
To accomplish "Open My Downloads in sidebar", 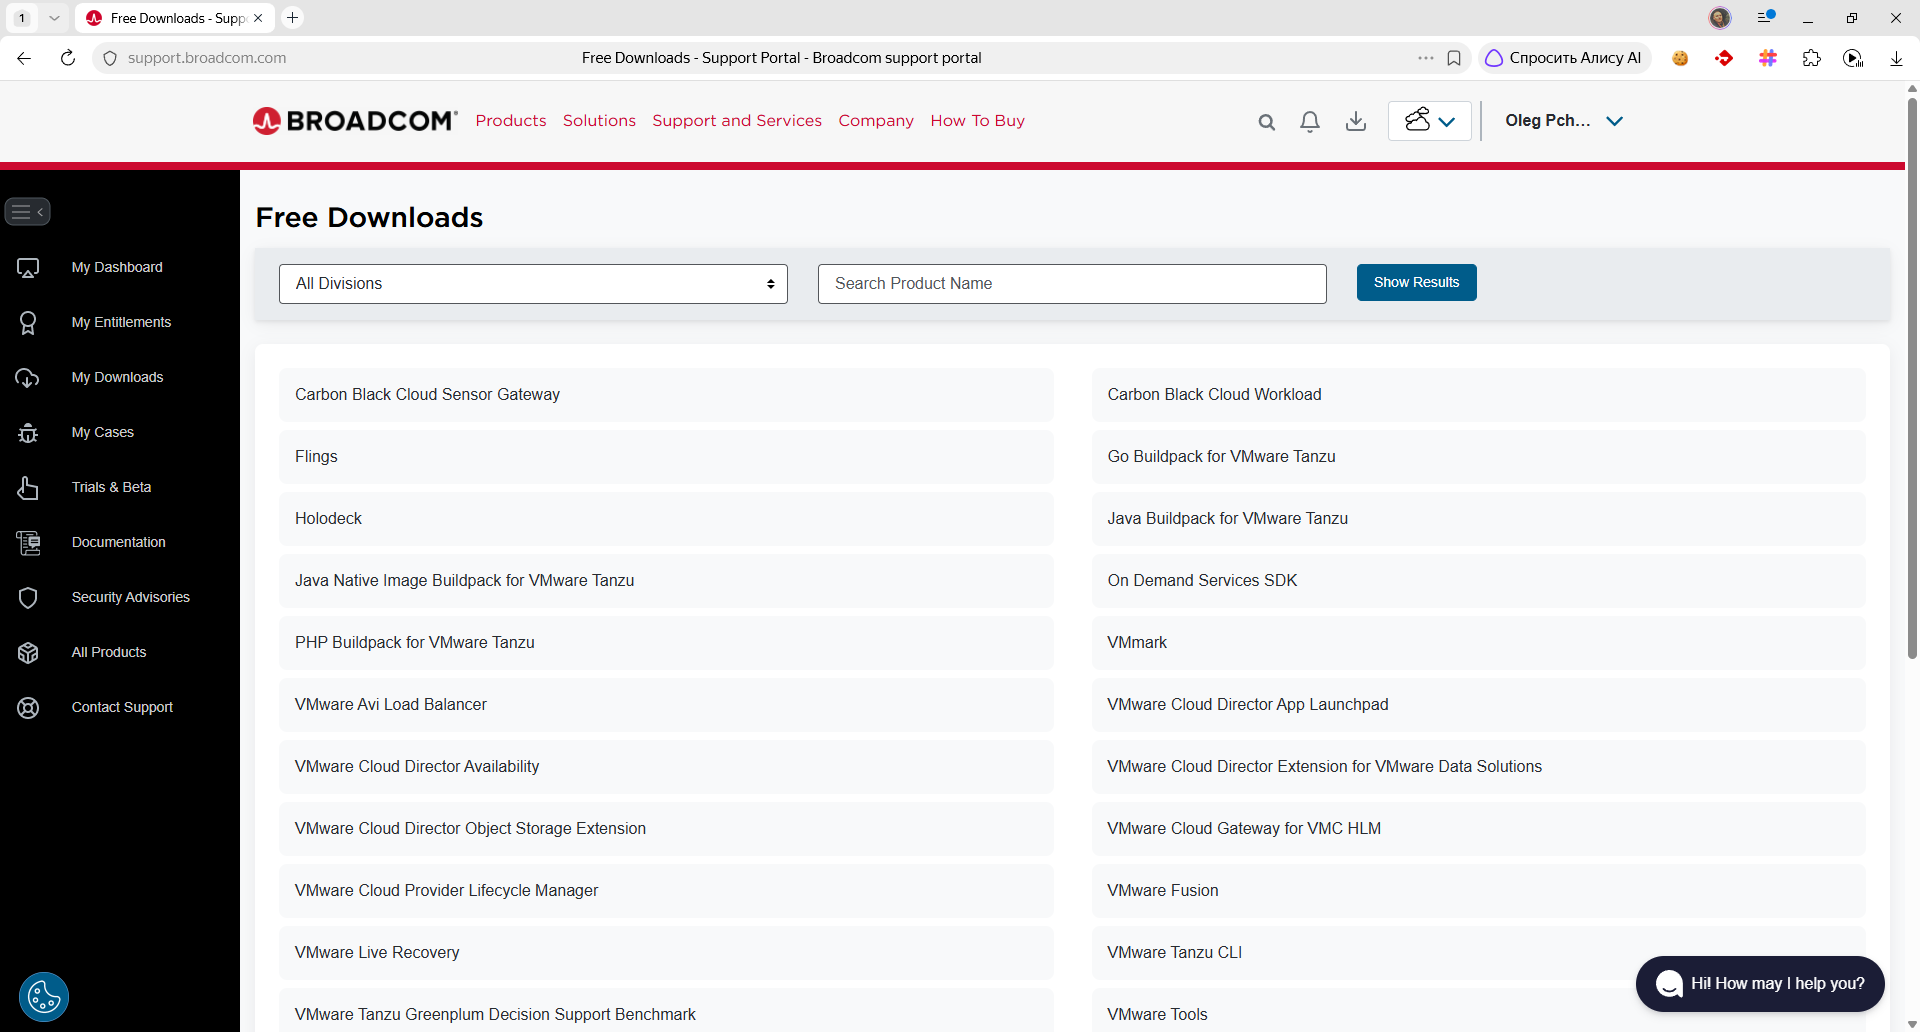I will [x=117, y=377].
